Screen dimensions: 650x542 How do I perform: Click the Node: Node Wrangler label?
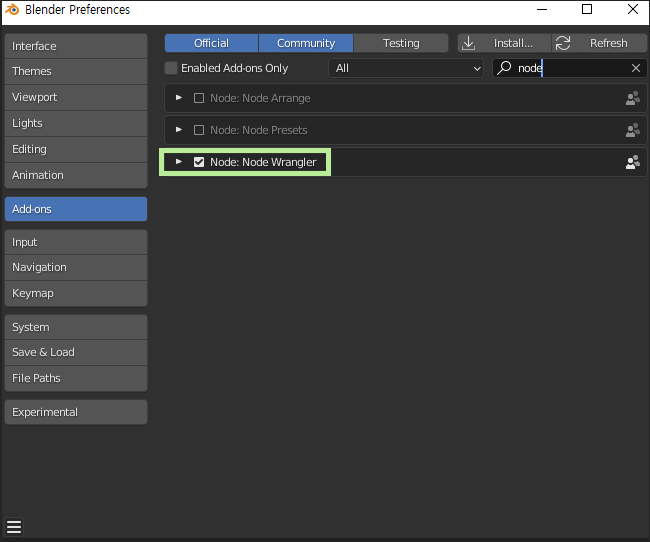263,162
